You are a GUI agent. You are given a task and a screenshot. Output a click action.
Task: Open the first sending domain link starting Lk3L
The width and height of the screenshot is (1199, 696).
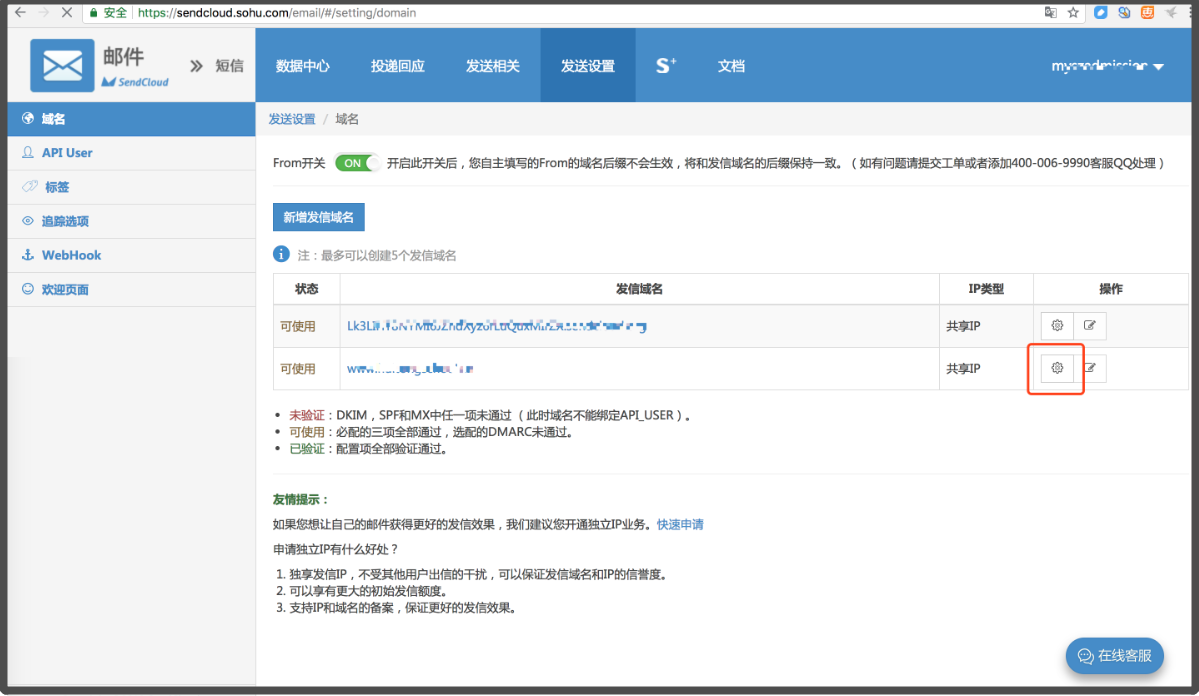497,326
